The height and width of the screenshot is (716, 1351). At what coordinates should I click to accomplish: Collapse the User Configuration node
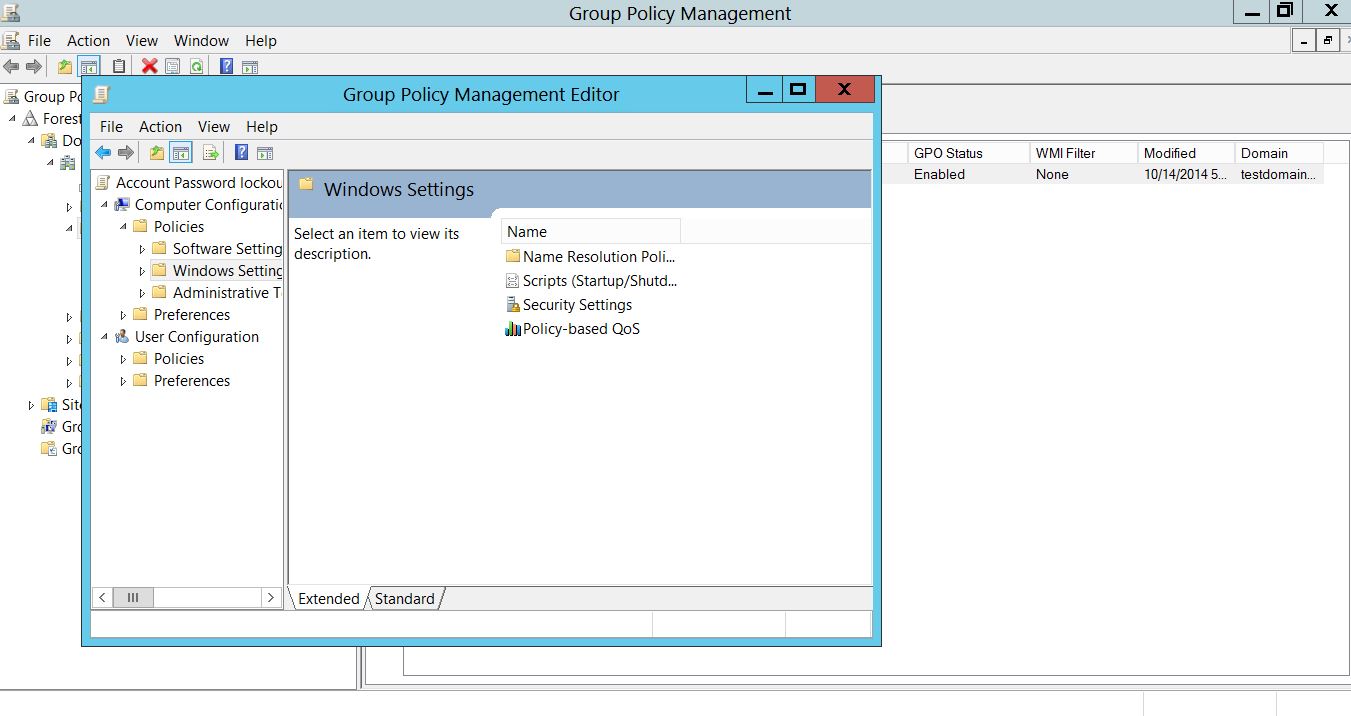[x=104, y=337]
